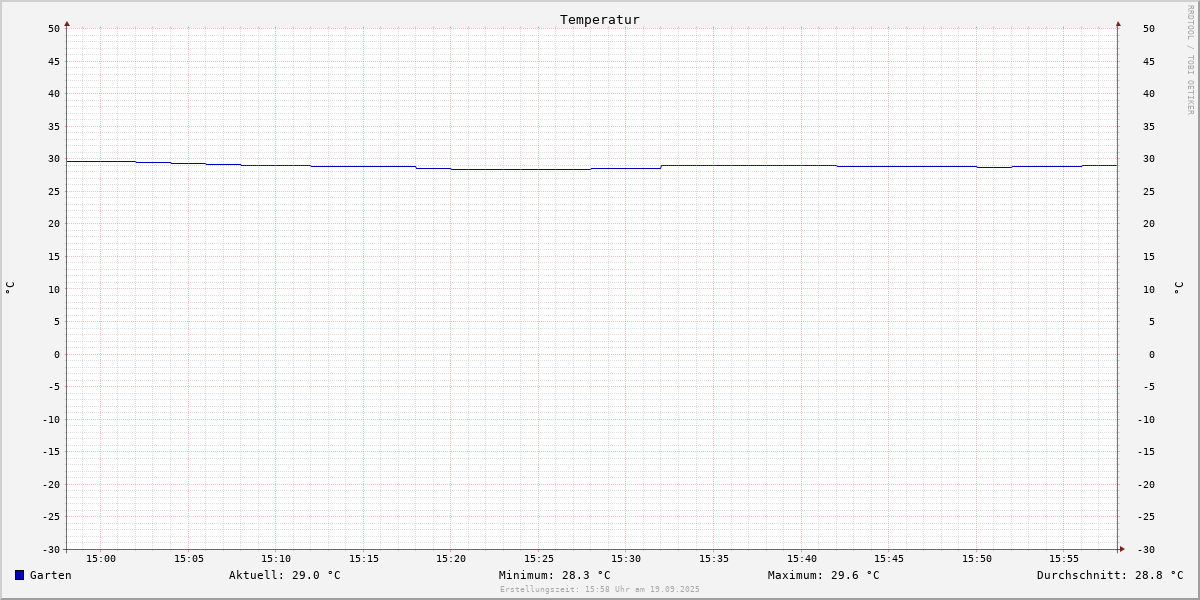Select the Durchschnitt: 28.8 °C value

click(1110, 575)
